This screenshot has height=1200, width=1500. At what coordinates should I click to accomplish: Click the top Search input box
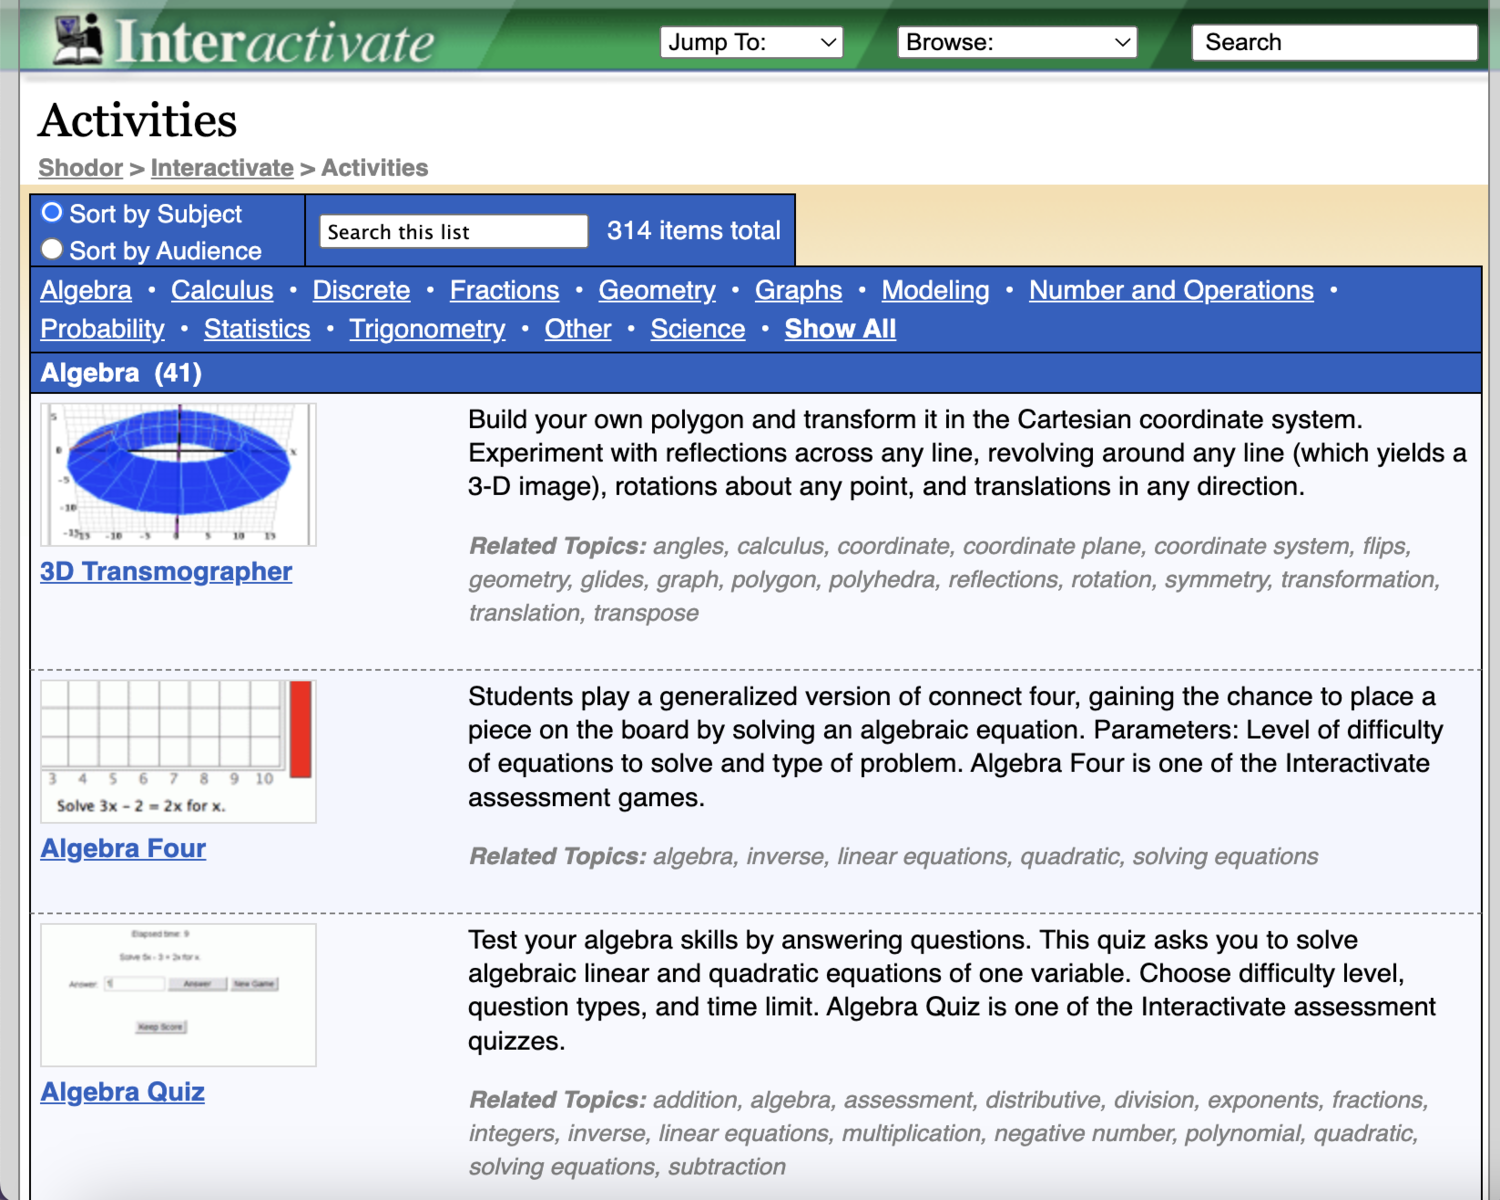pos(1334,42)
